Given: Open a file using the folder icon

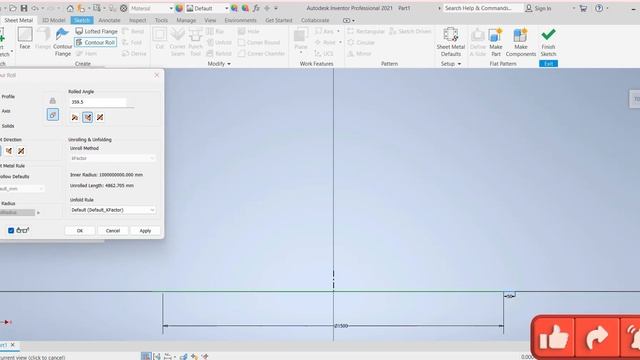Looking at the screenshot, I should [x=13, y=8].
